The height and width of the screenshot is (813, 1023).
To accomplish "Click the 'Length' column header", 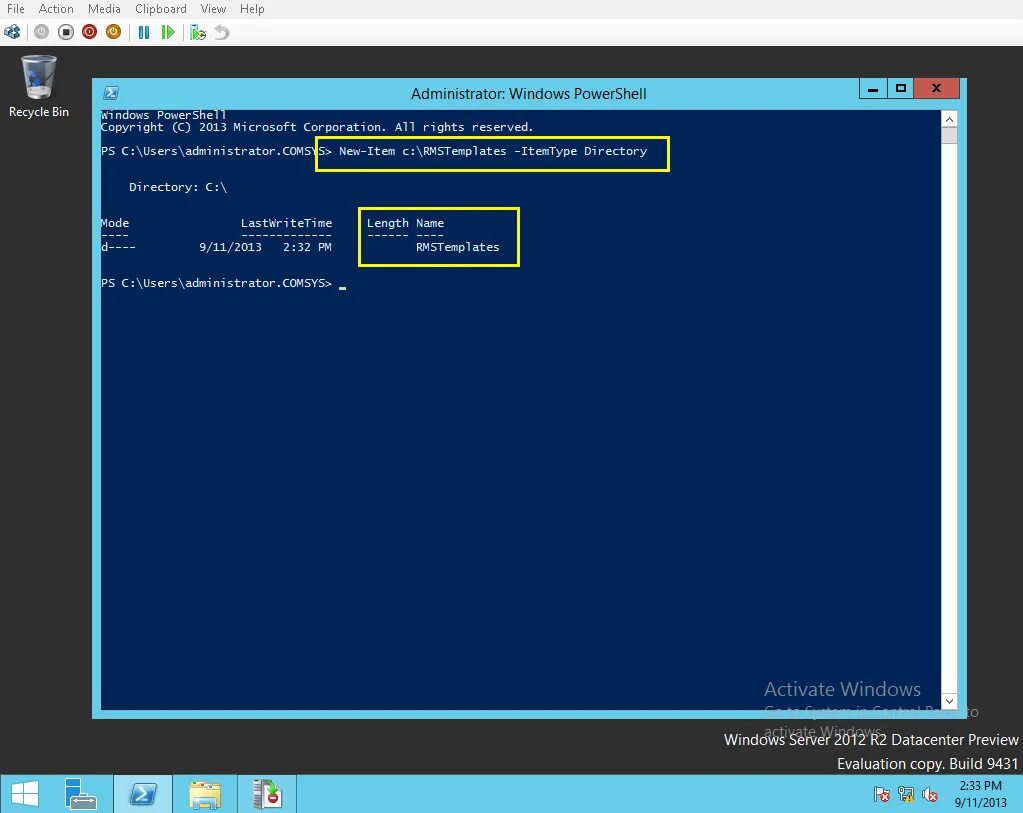I will point(388,222).
